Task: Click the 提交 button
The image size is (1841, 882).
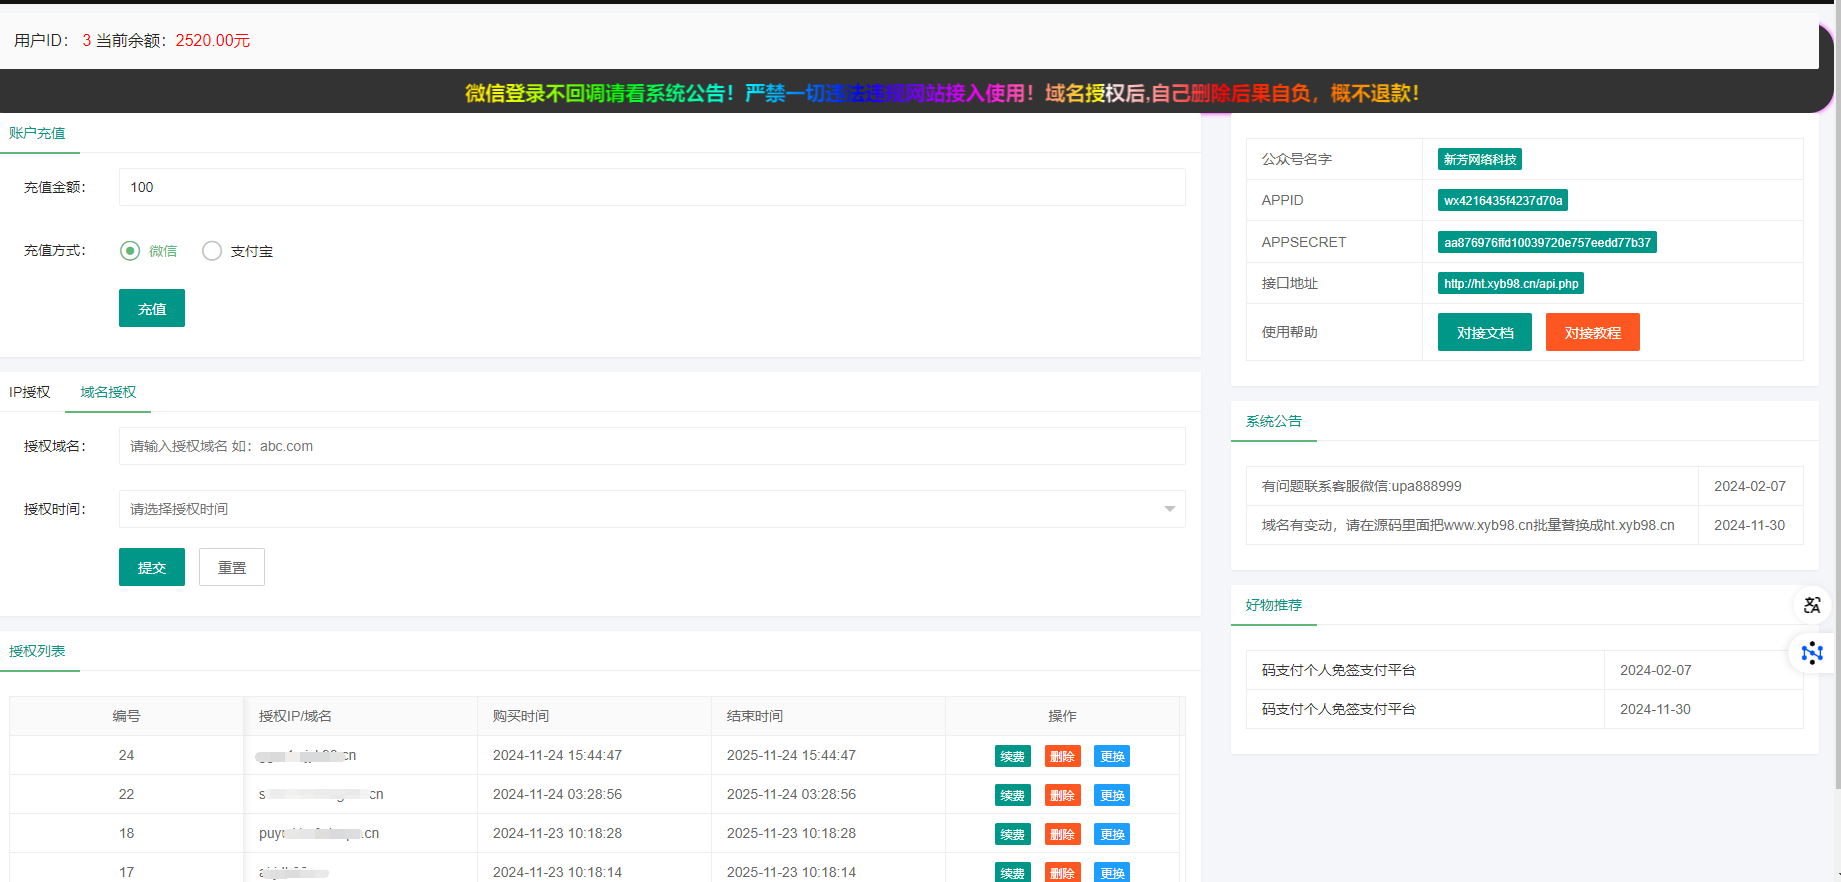Action: point(152,567)
